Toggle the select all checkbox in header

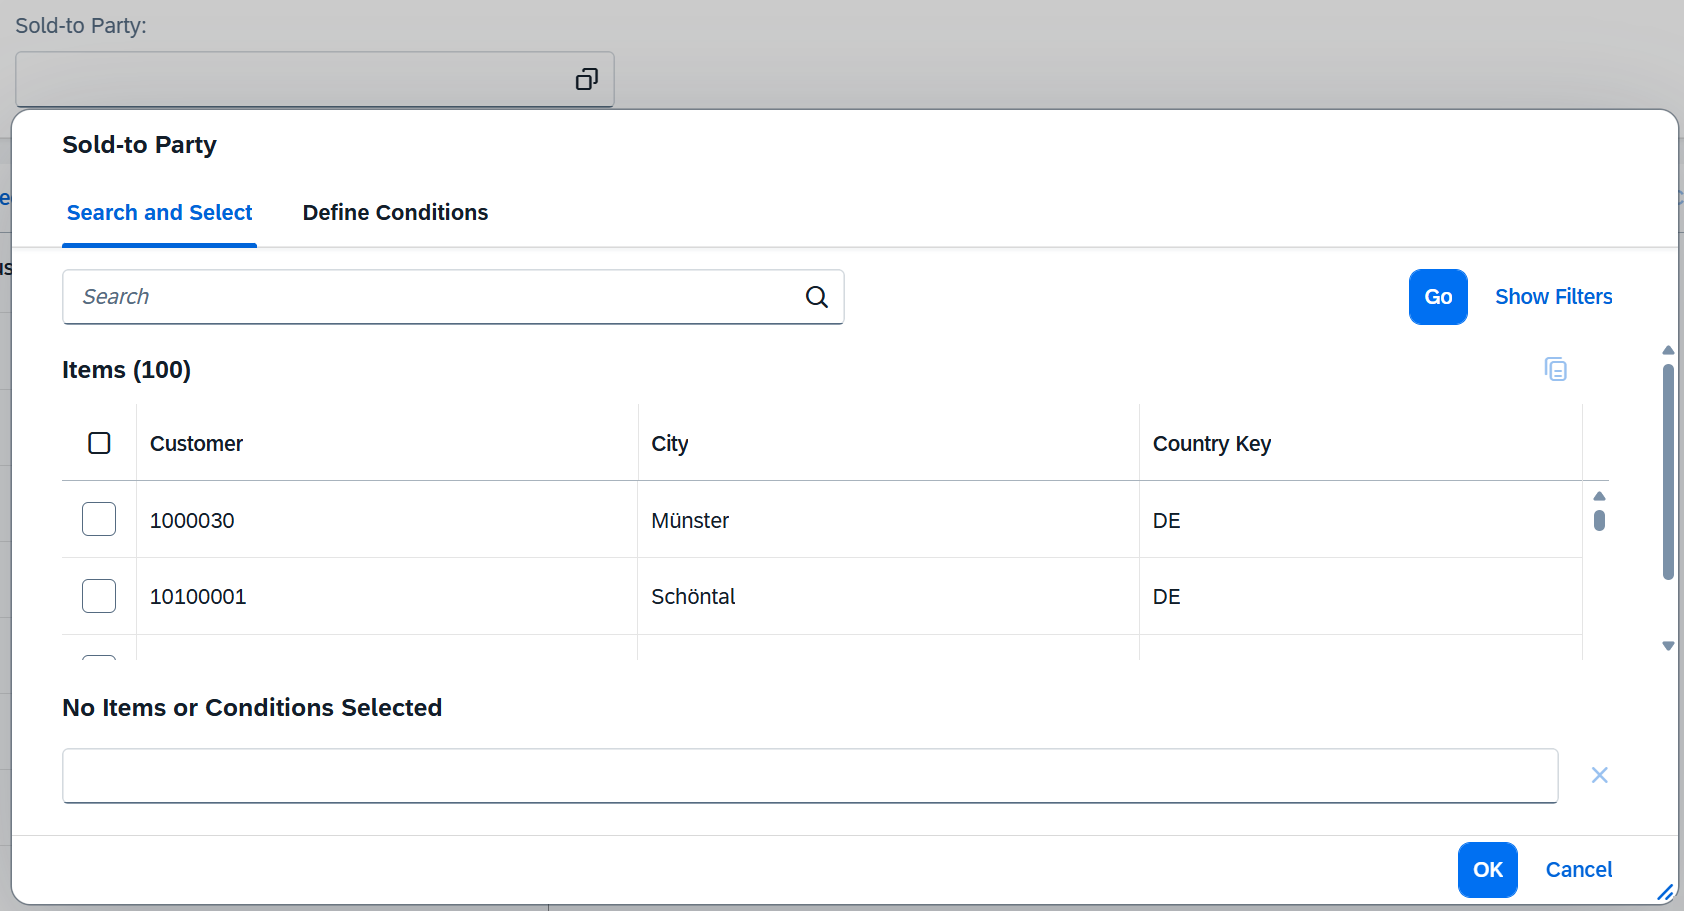click(99, 443)
